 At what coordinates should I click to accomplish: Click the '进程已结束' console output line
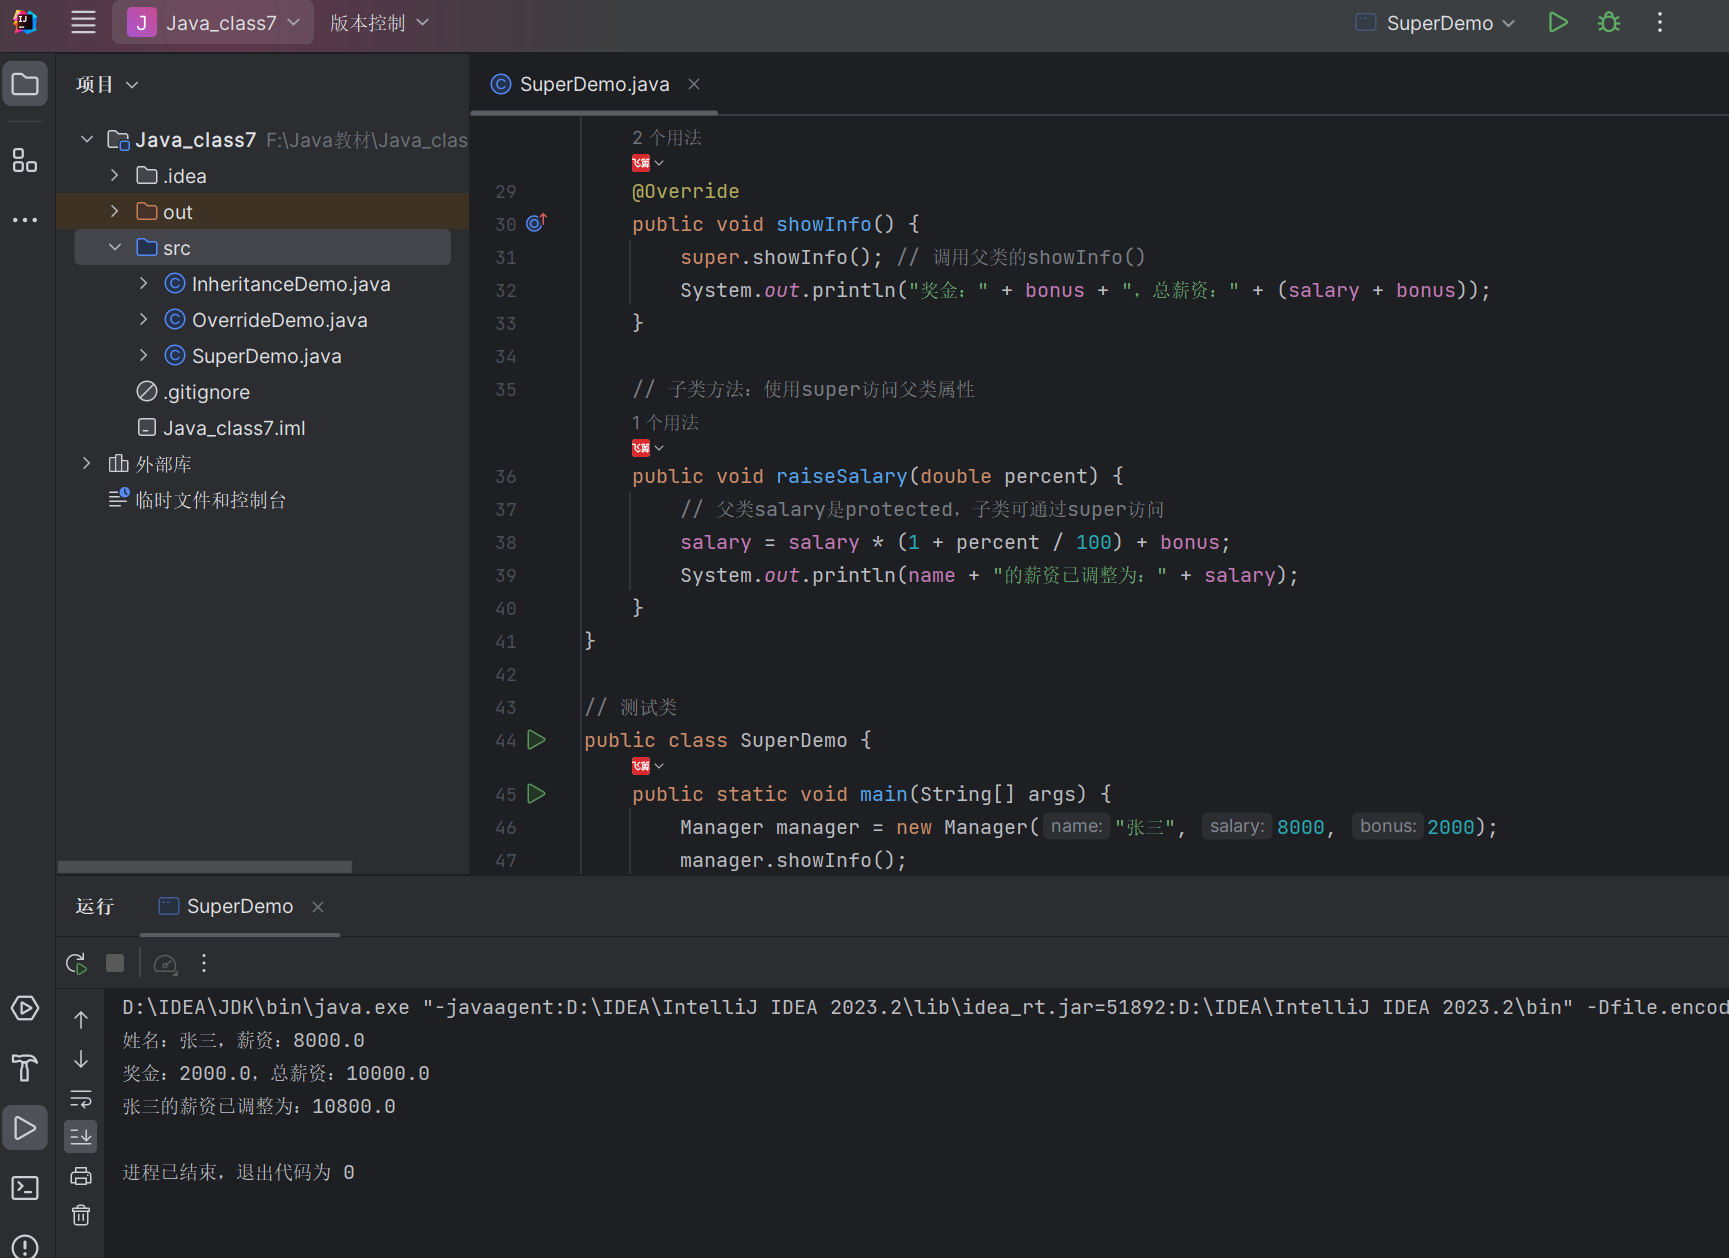239,1172
